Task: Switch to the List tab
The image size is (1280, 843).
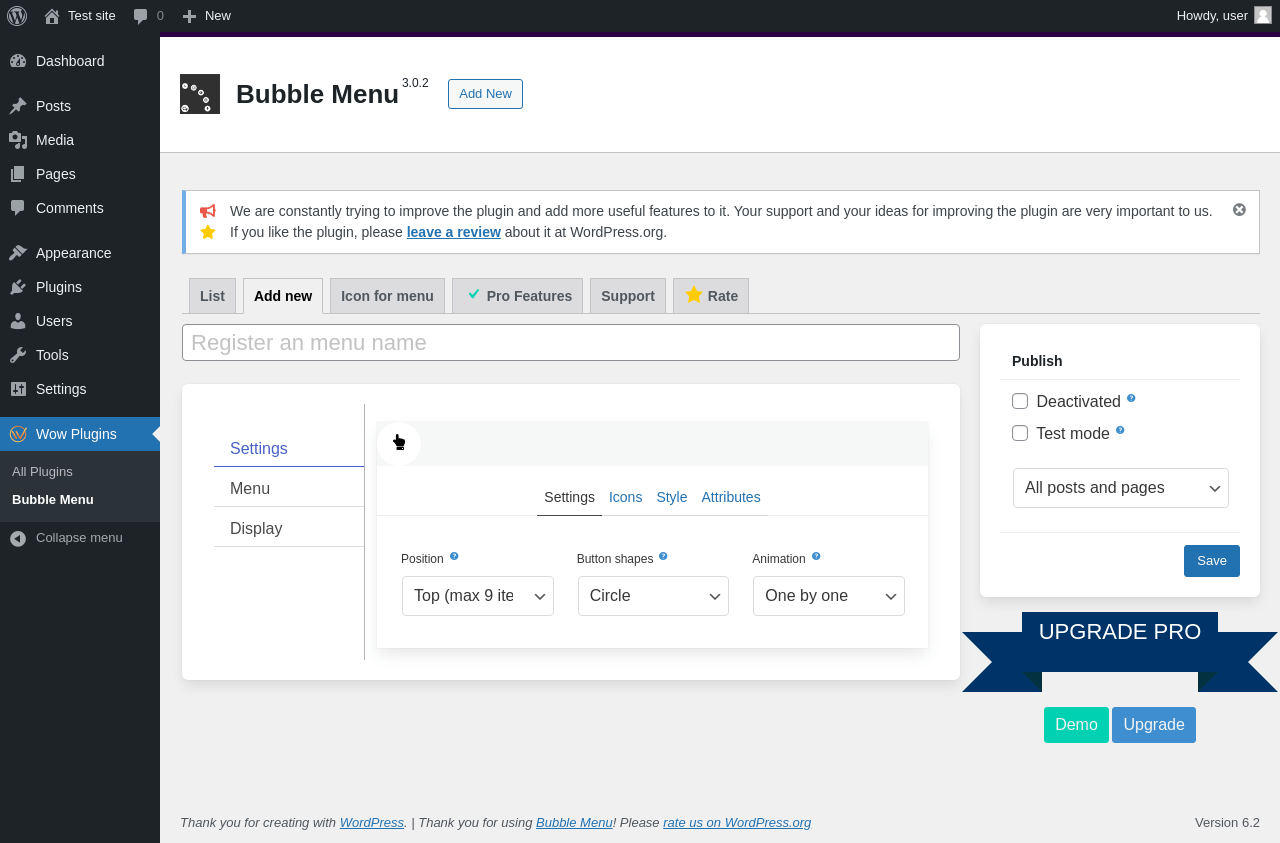Action: point(212,296)
